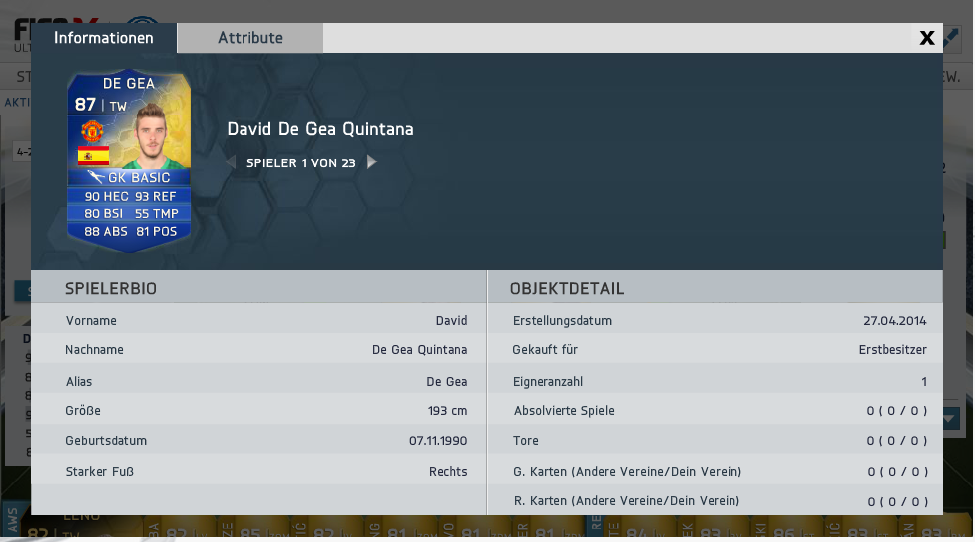Viewport: 975px width, 551px height.
Task: Click the Starker Fuß value Rechts
Action: (448, 471)
